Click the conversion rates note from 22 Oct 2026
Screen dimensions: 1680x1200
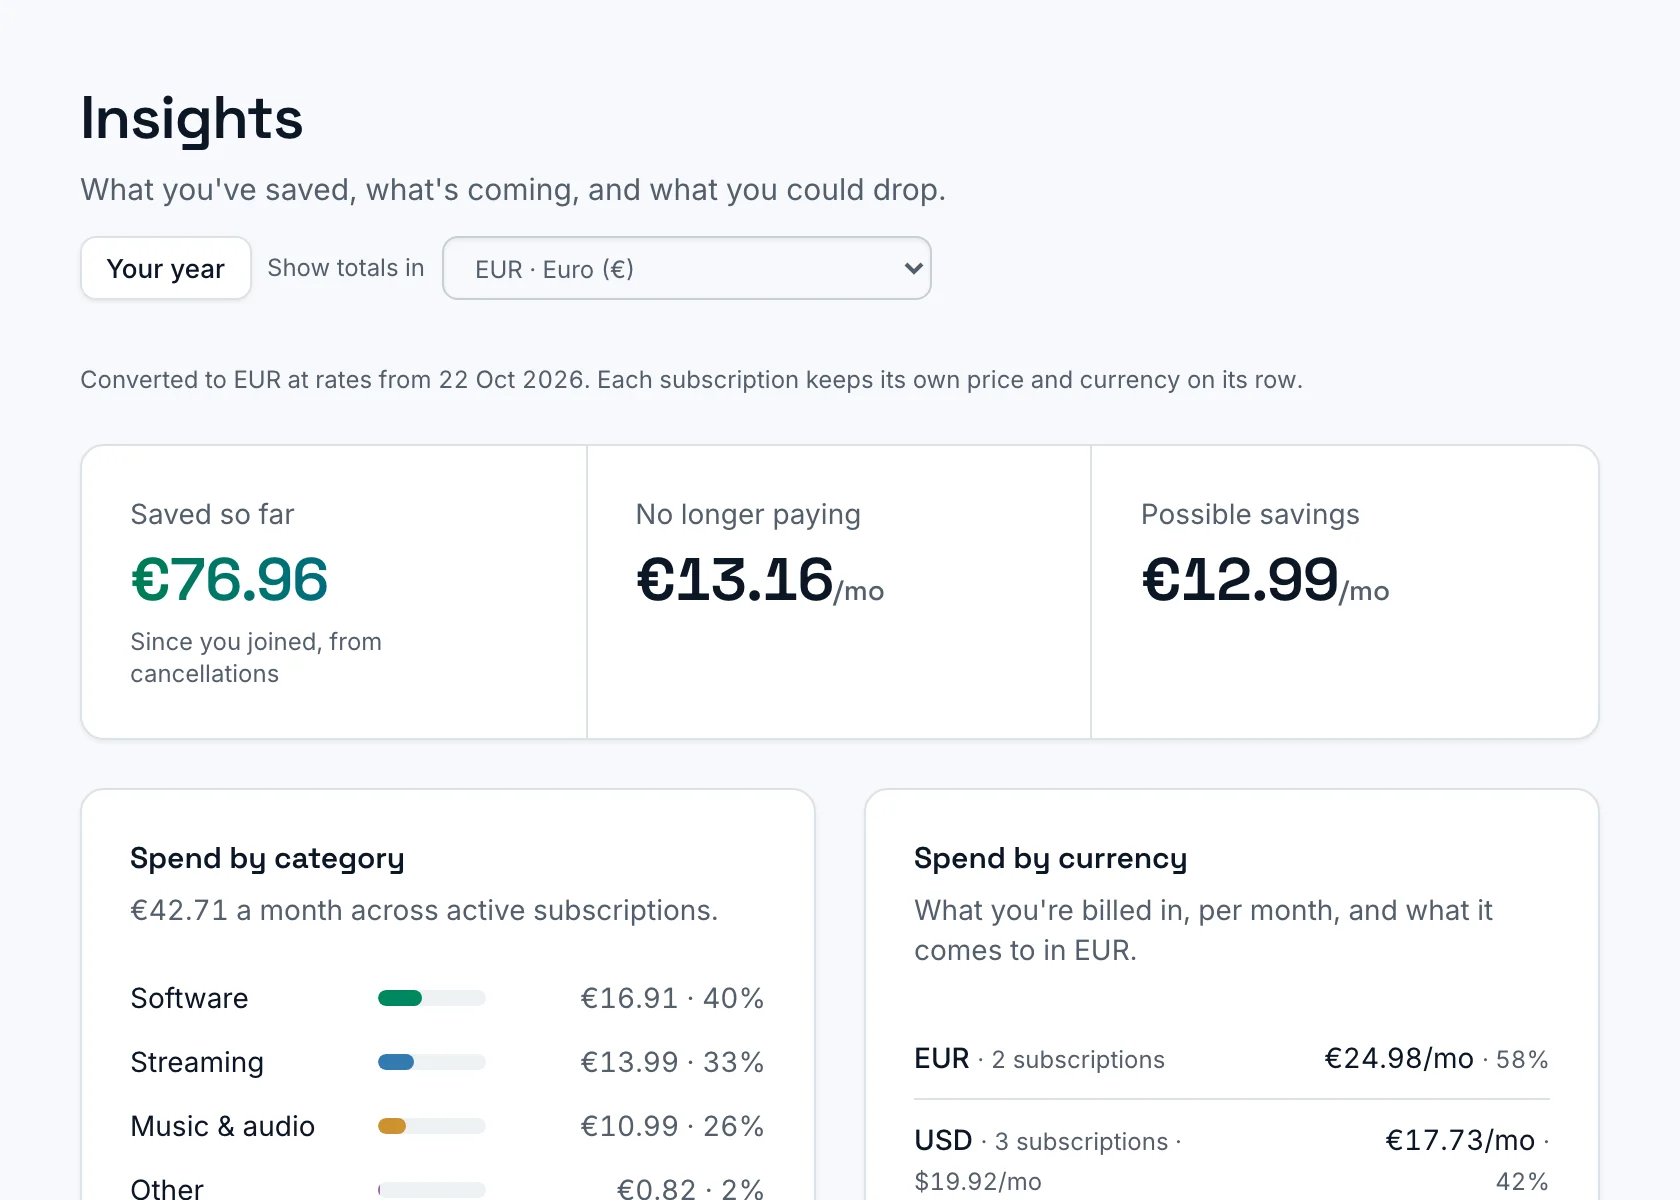tap(691, 380)
